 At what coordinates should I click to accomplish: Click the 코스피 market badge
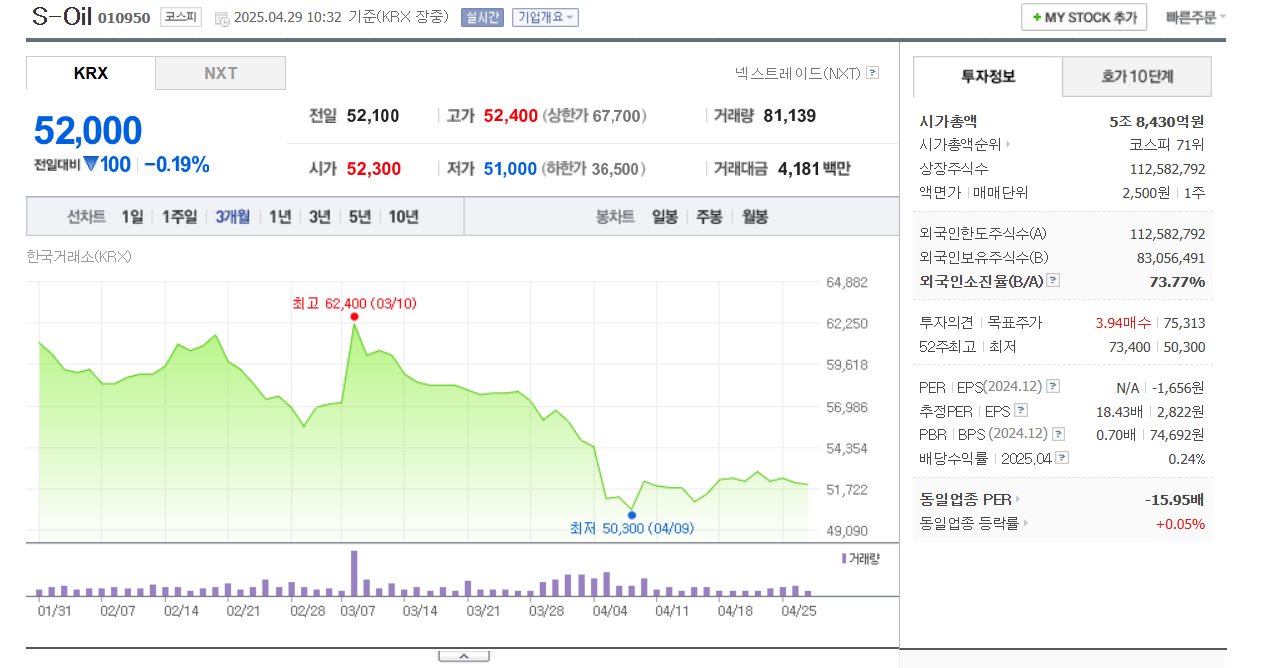point(181,17)
